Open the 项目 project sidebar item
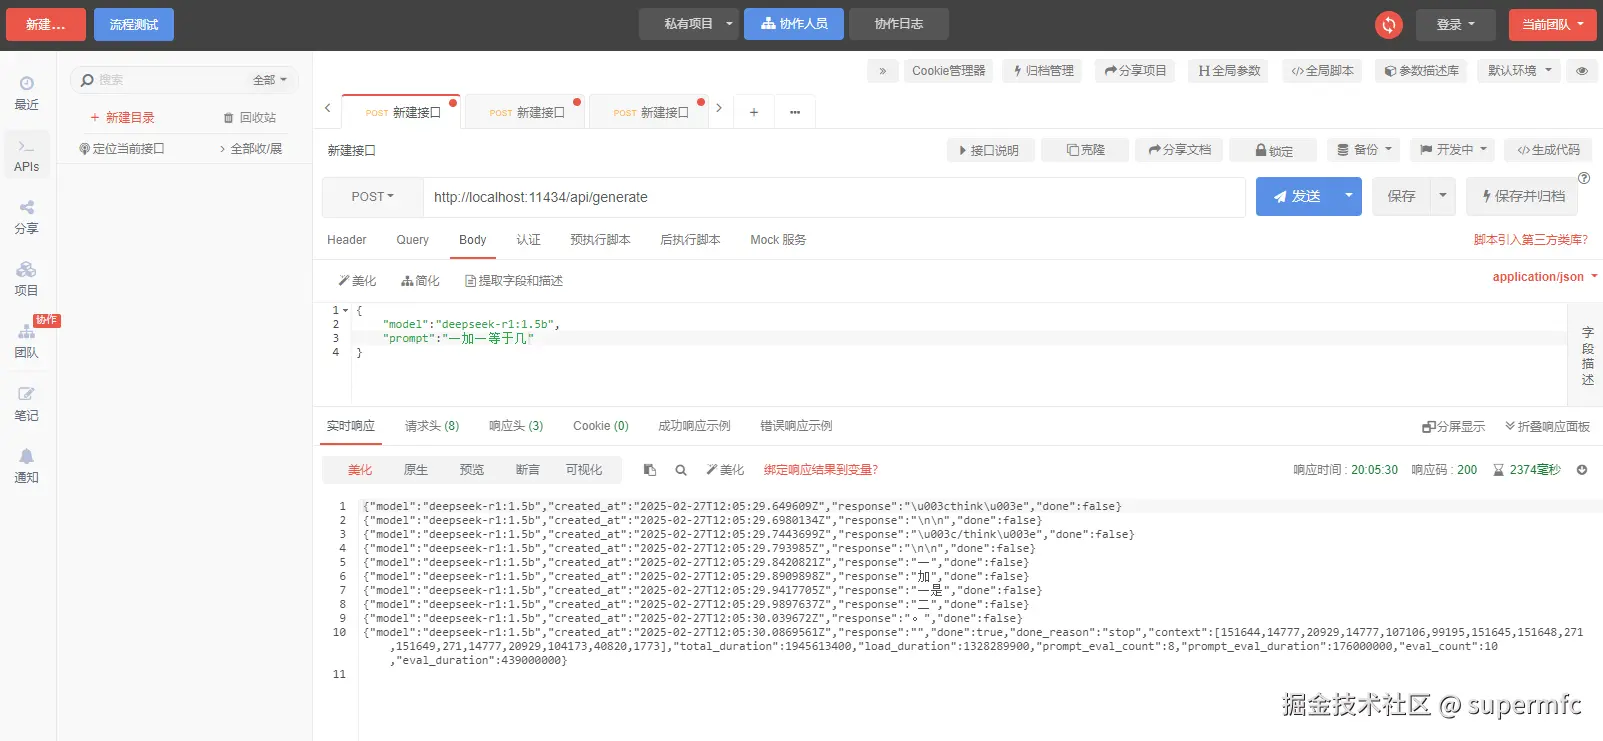 tap(27, 279)
